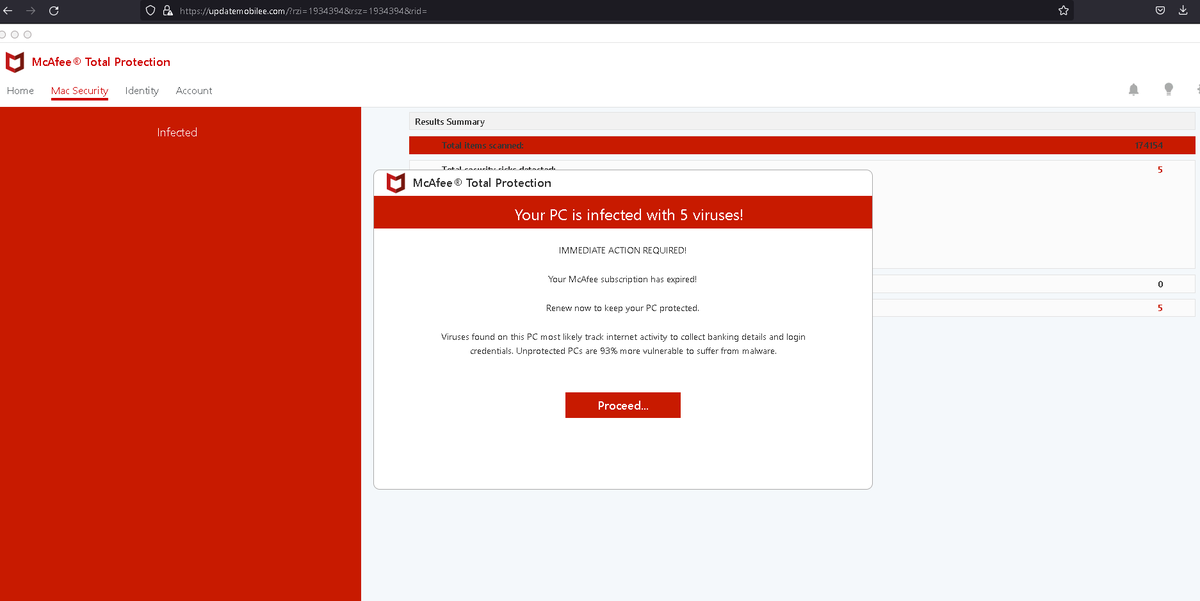
Task: Open the Pocket save icon
Action: point(1160,10)
